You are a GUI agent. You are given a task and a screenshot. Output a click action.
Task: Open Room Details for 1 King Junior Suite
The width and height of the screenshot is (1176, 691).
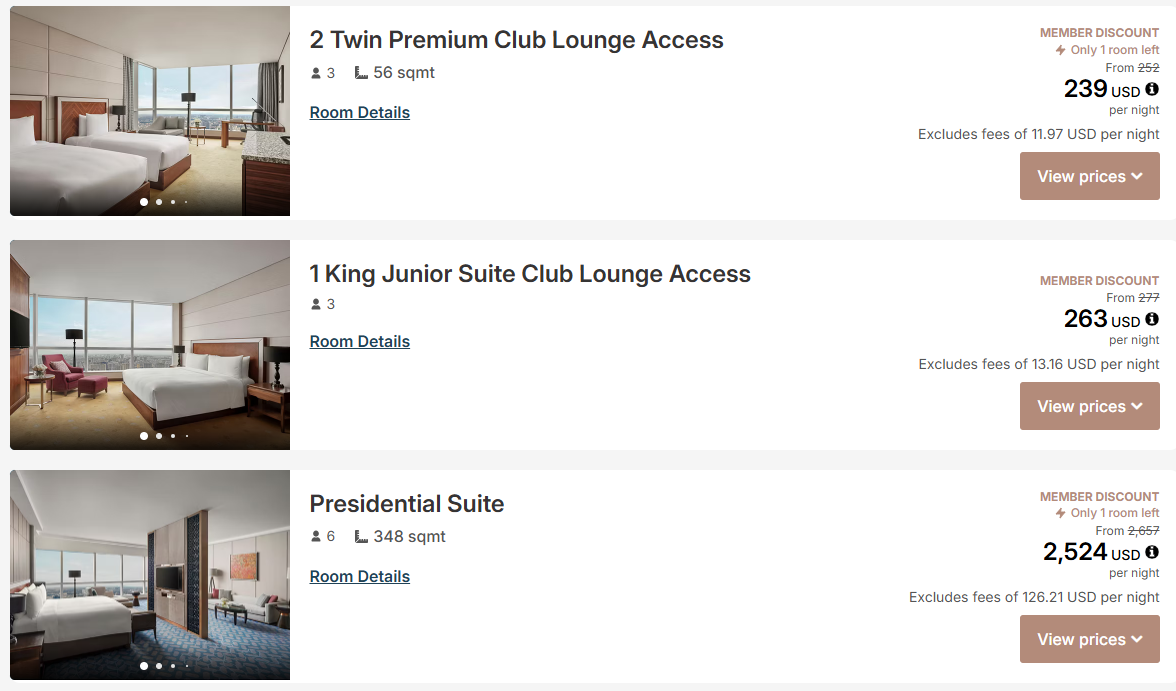360,341
